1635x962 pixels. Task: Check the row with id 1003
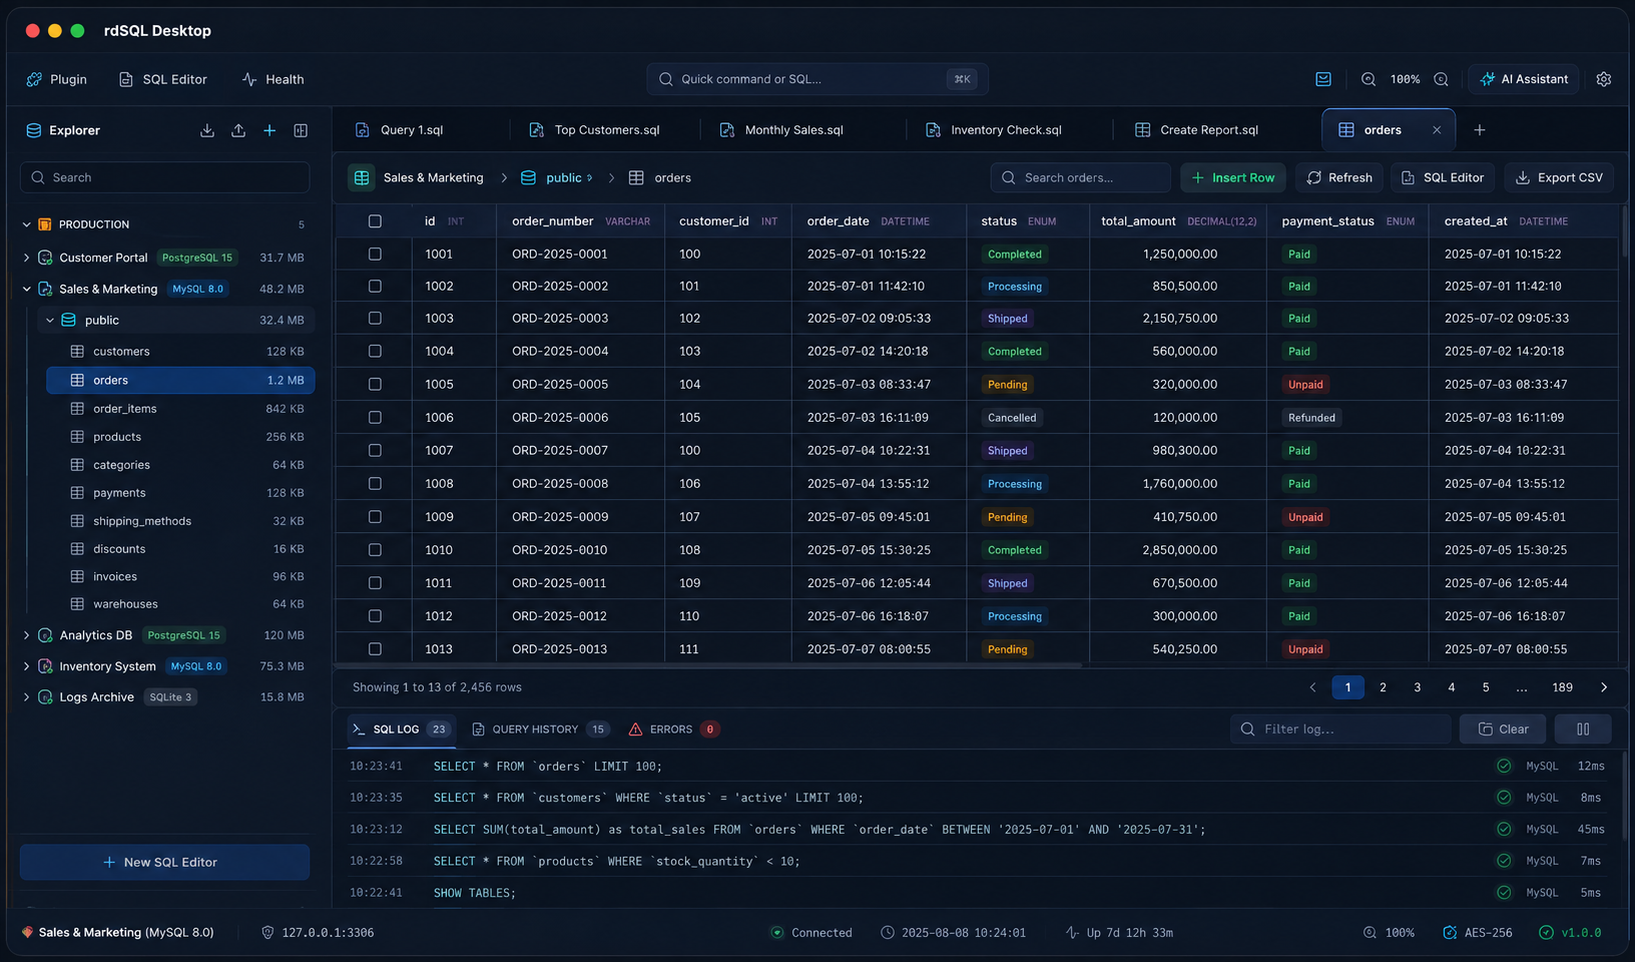pyautogui.click(x=375, y=318)
